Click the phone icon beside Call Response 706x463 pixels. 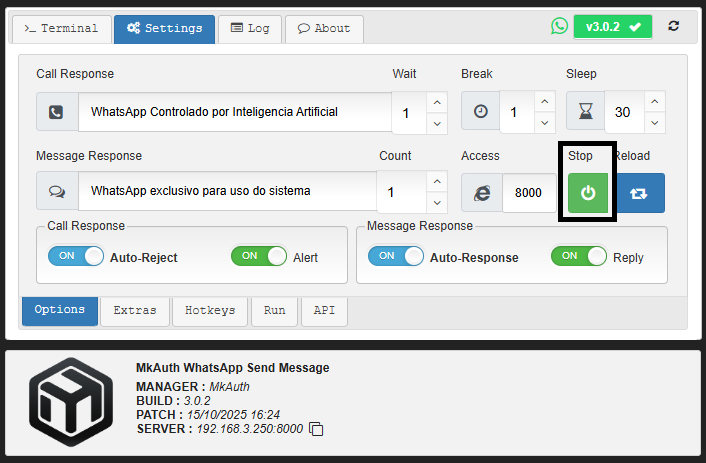(x=57, y=112)
